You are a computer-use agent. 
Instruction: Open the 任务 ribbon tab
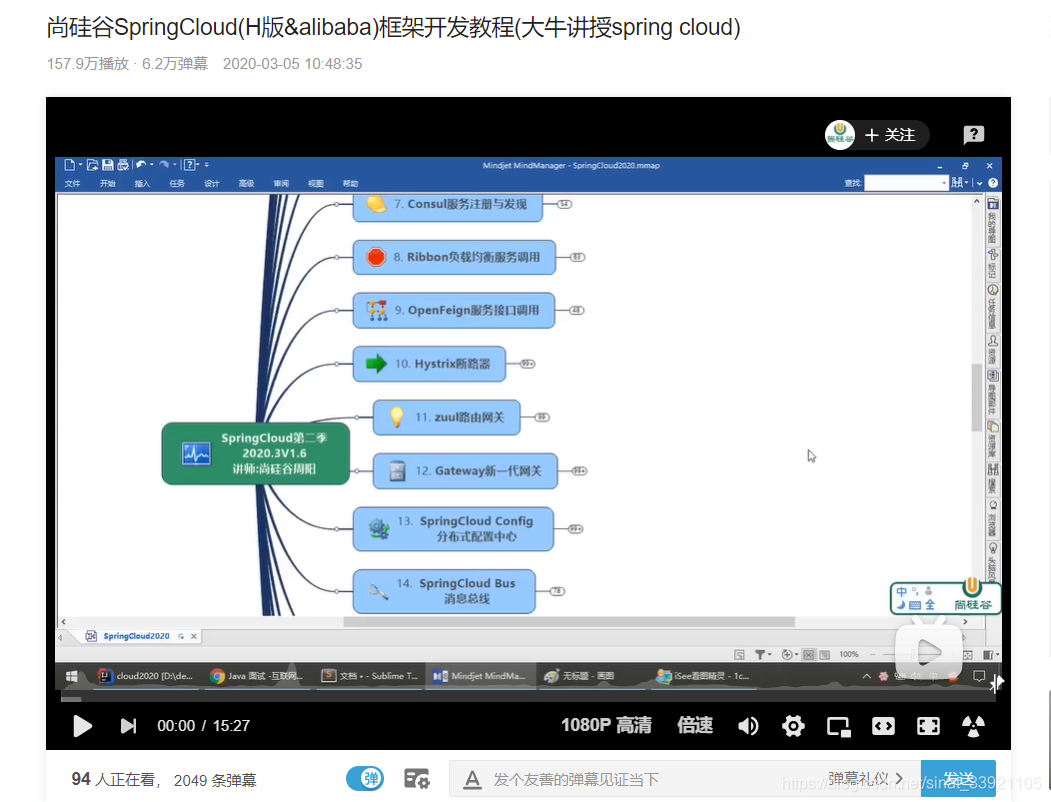(177, 184)
